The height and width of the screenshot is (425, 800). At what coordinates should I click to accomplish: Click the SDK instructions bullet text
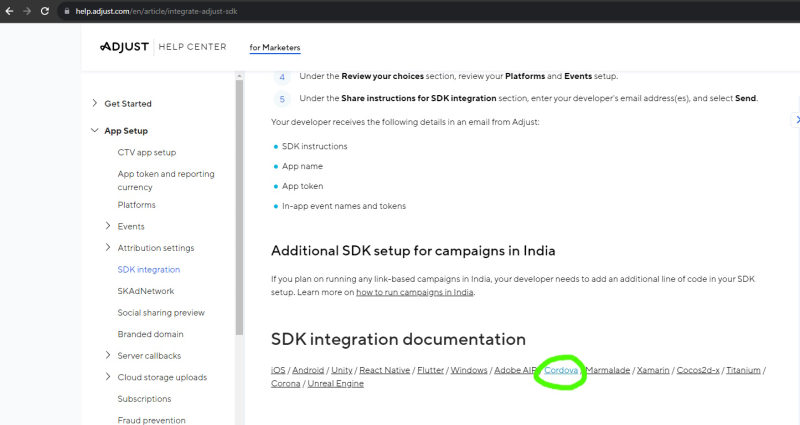314,146
